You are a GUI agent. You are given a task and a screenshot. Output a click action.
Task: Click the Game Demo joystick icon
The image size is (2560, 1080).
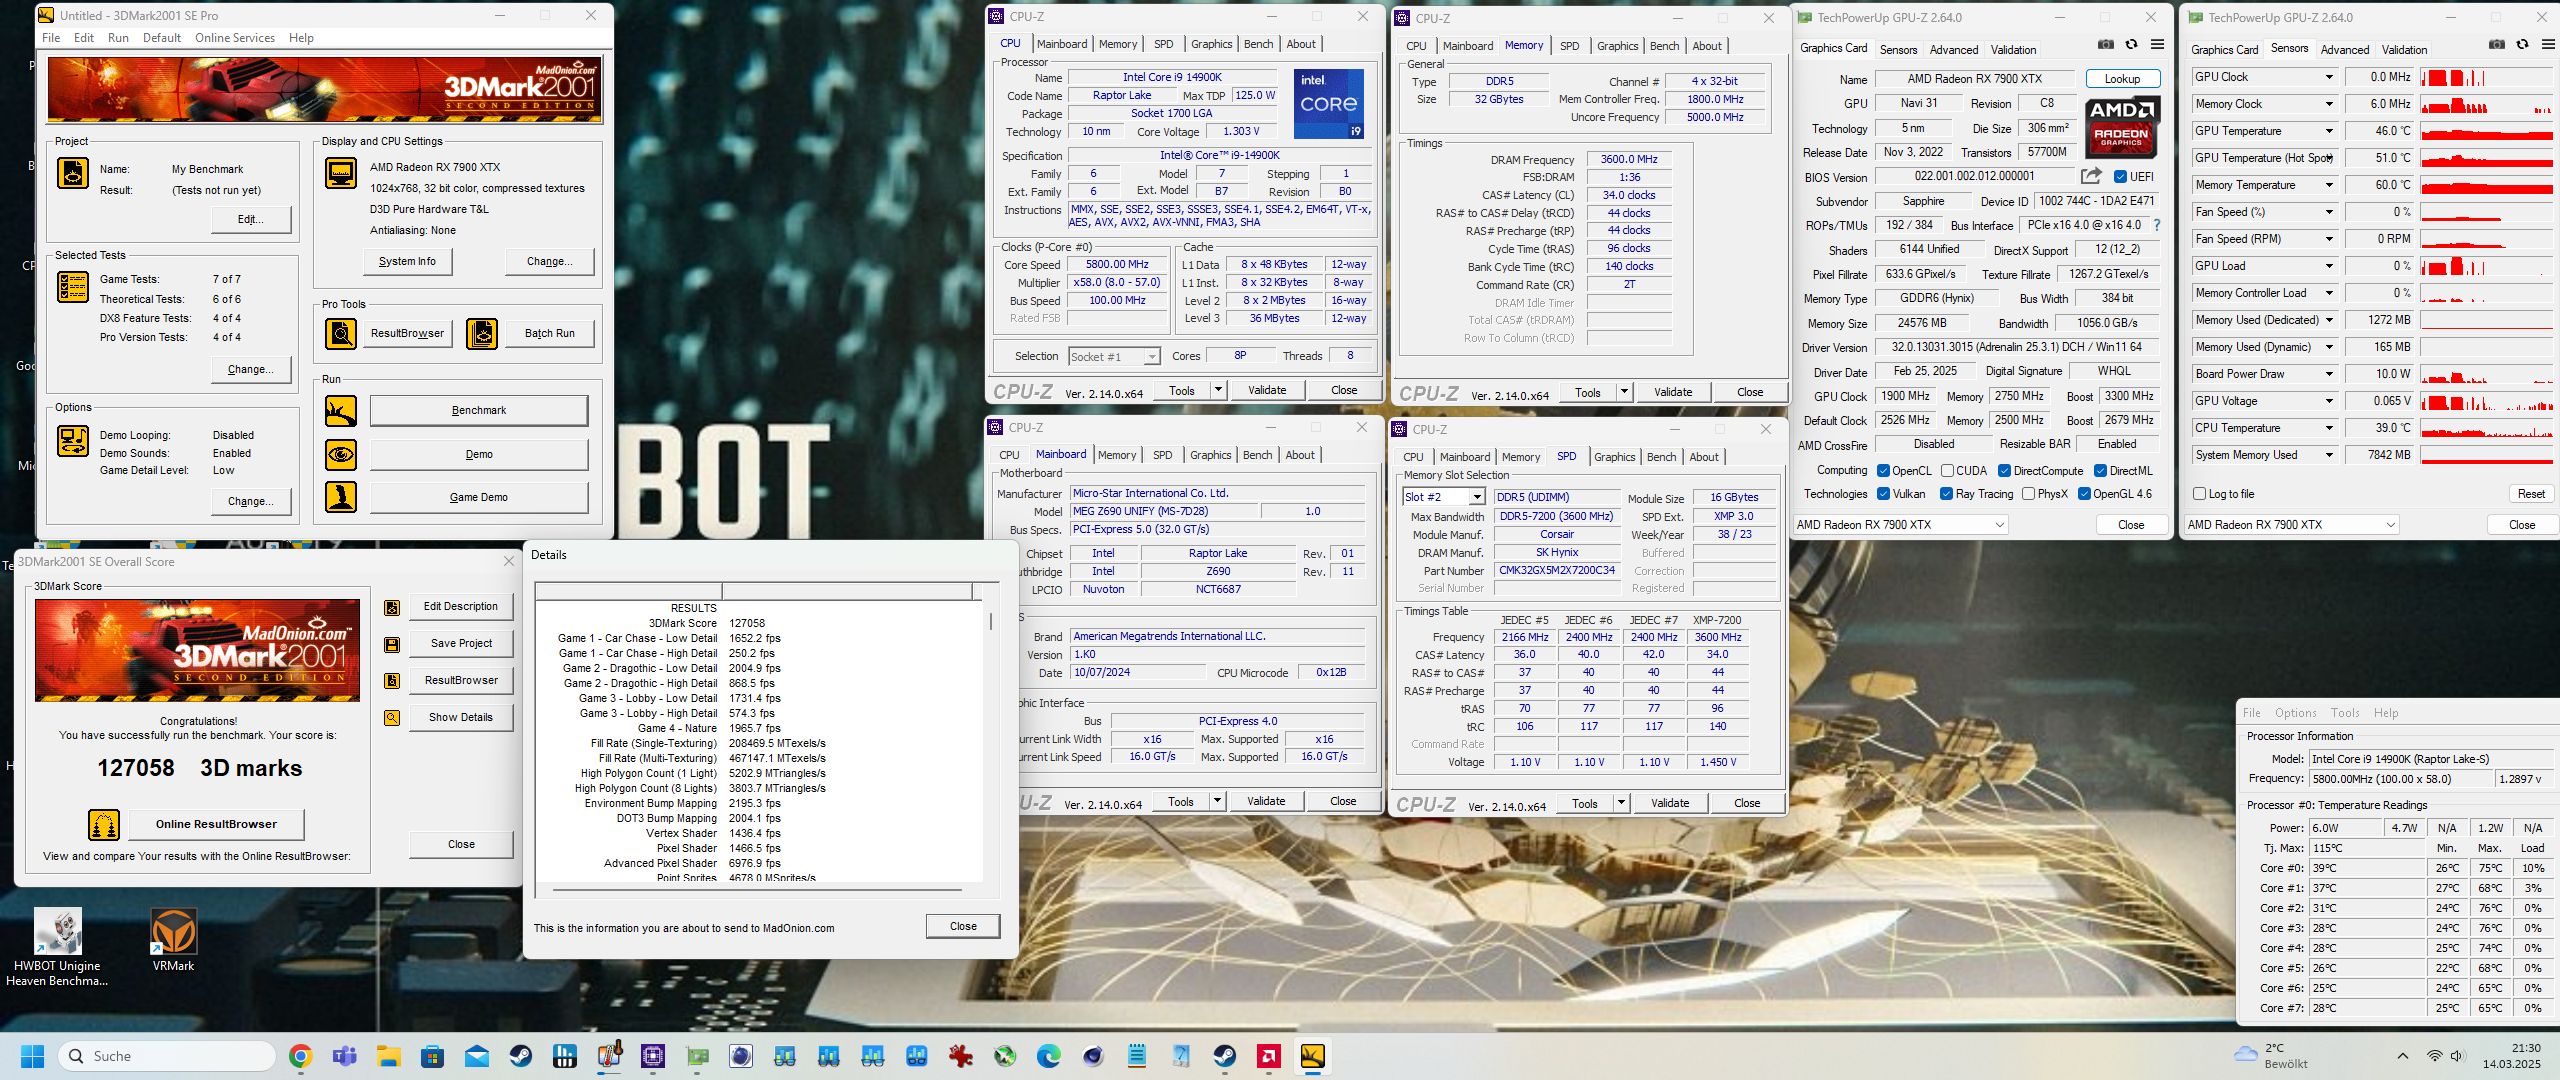[341, 497]
